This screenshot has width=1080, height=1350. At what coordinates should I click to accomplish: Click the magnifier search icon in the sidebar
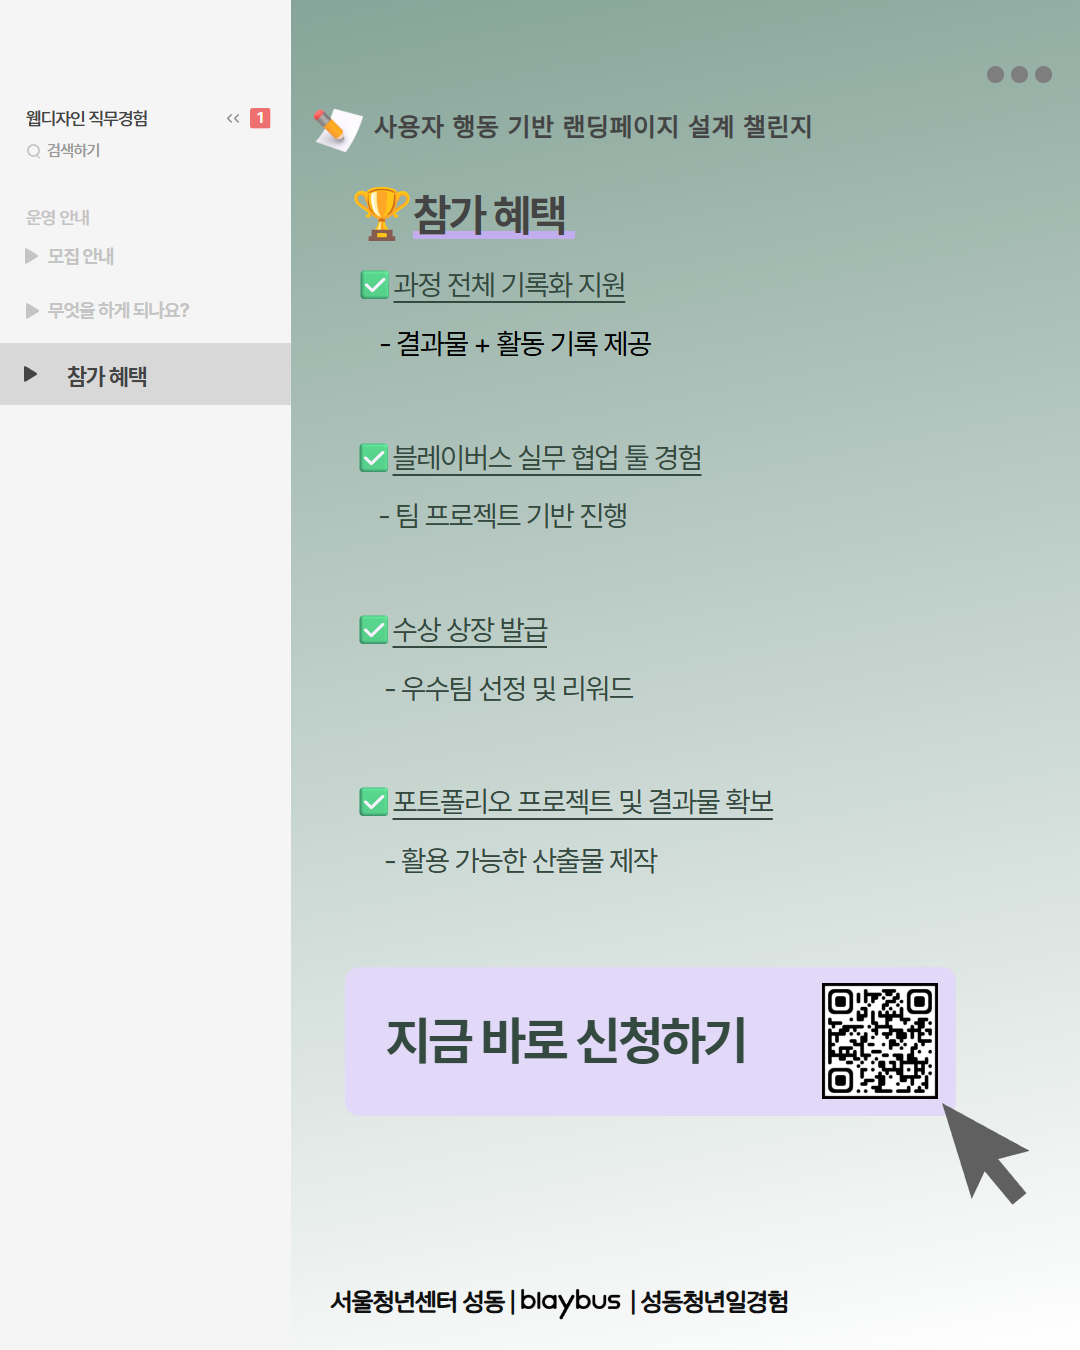34,151
